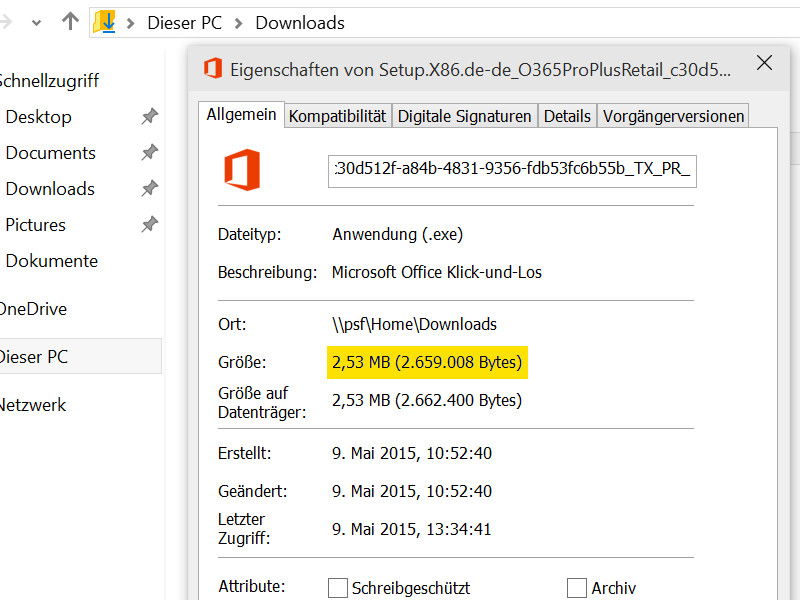This screenshot has height=600, width=800.
Task: Open the recent locations chevron dropdown
Action: click(36, 23)
